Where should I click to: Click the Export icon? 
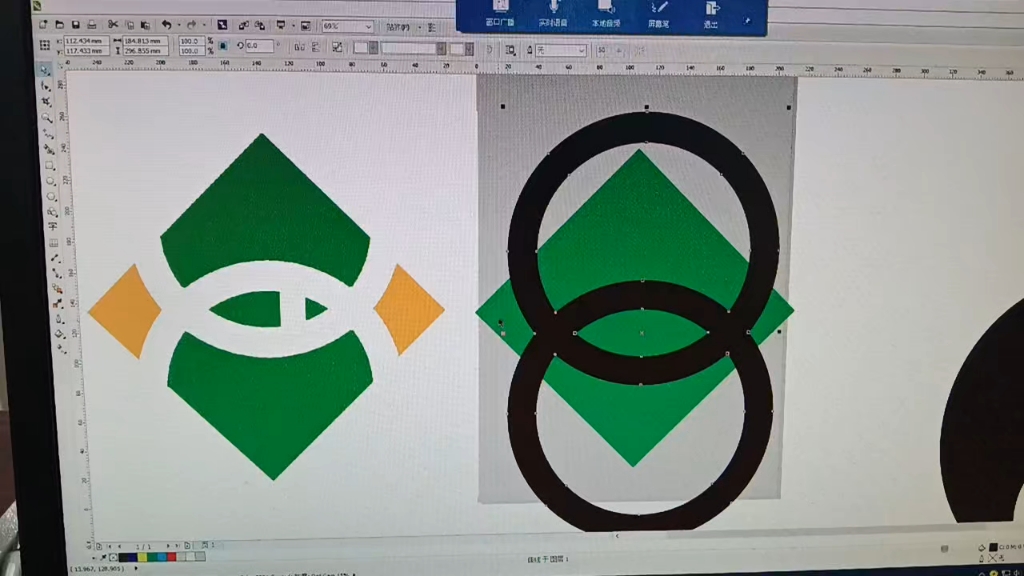click(x=259, y=25)
